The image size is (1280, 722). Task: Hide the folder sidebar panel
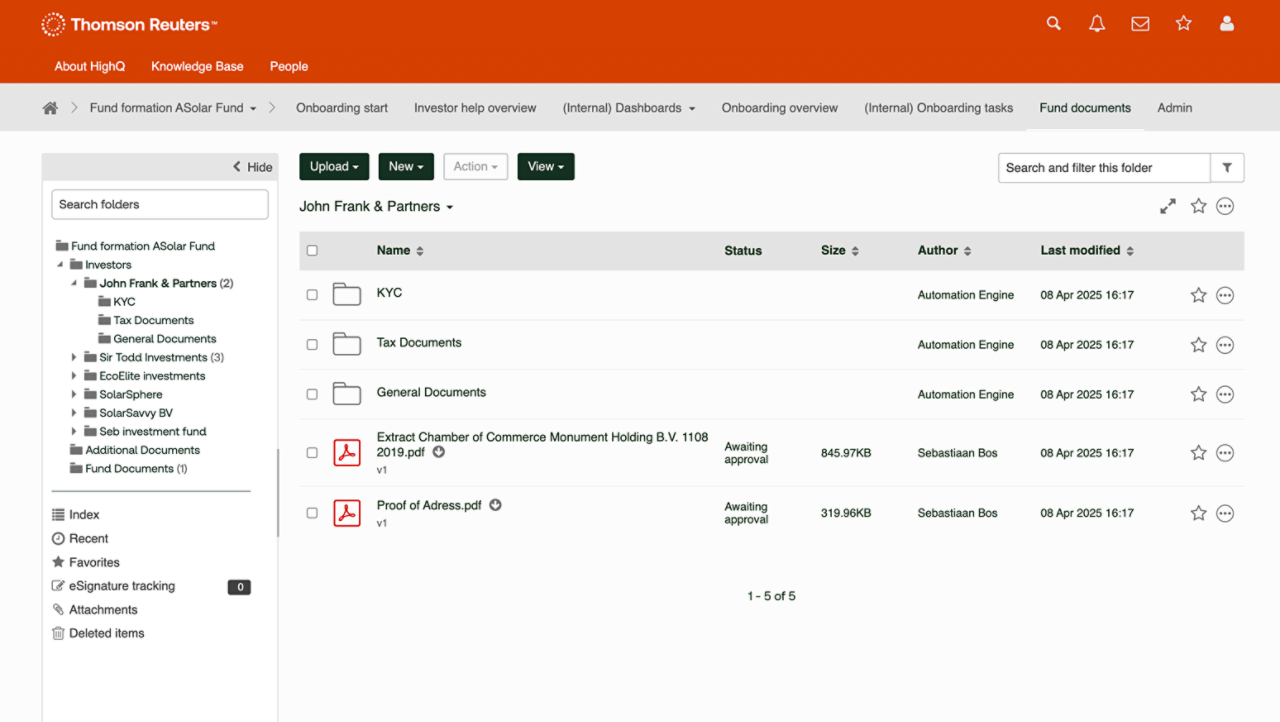point(252,167)
